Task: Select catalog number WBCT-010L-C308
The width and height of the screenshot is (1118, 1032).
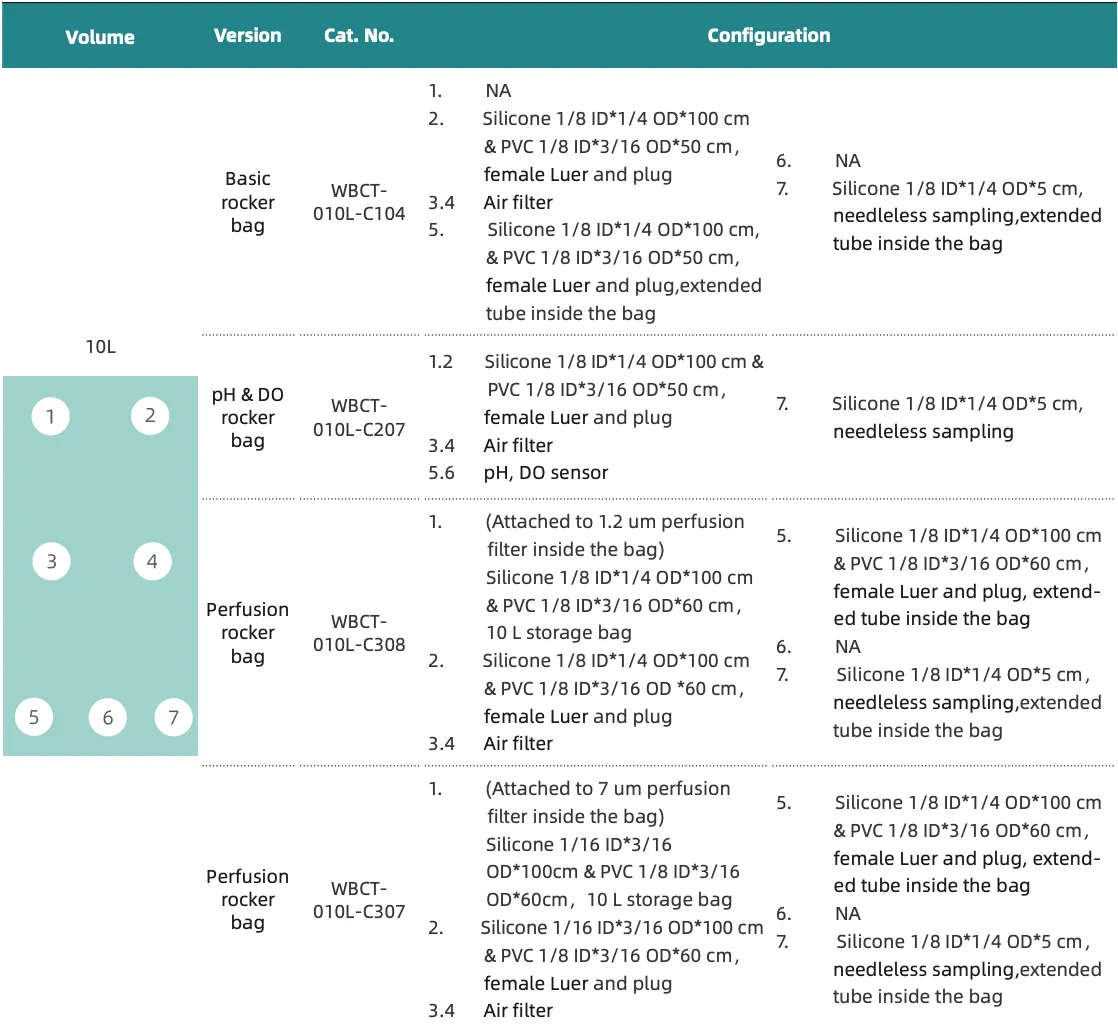Action: point(359,633)
